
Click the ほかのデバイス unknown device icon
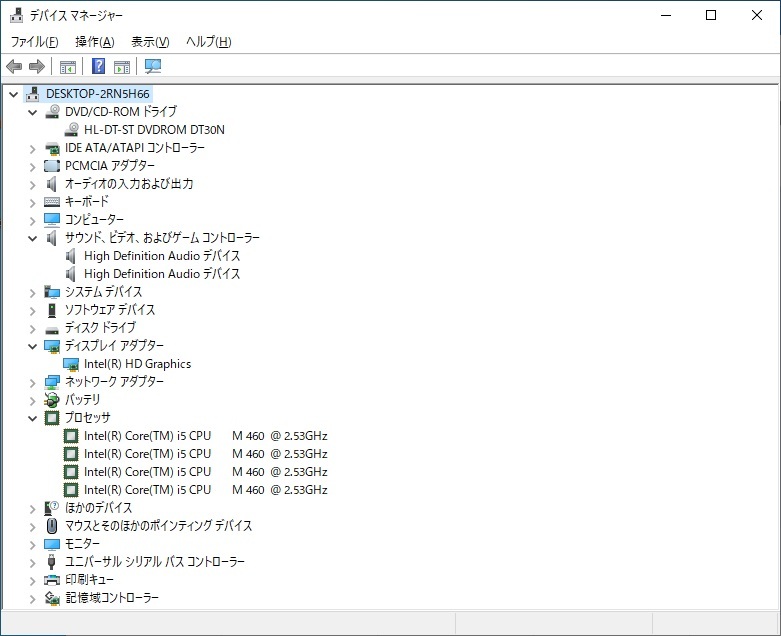(52, 508)
